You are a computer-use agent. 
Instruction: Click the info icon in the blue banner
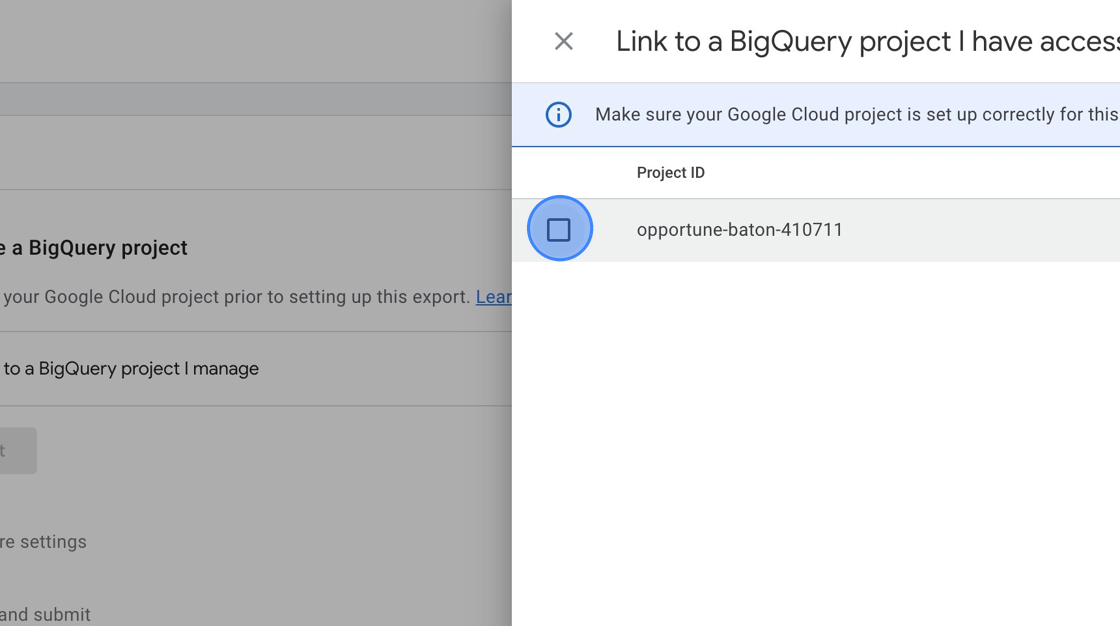559,114
